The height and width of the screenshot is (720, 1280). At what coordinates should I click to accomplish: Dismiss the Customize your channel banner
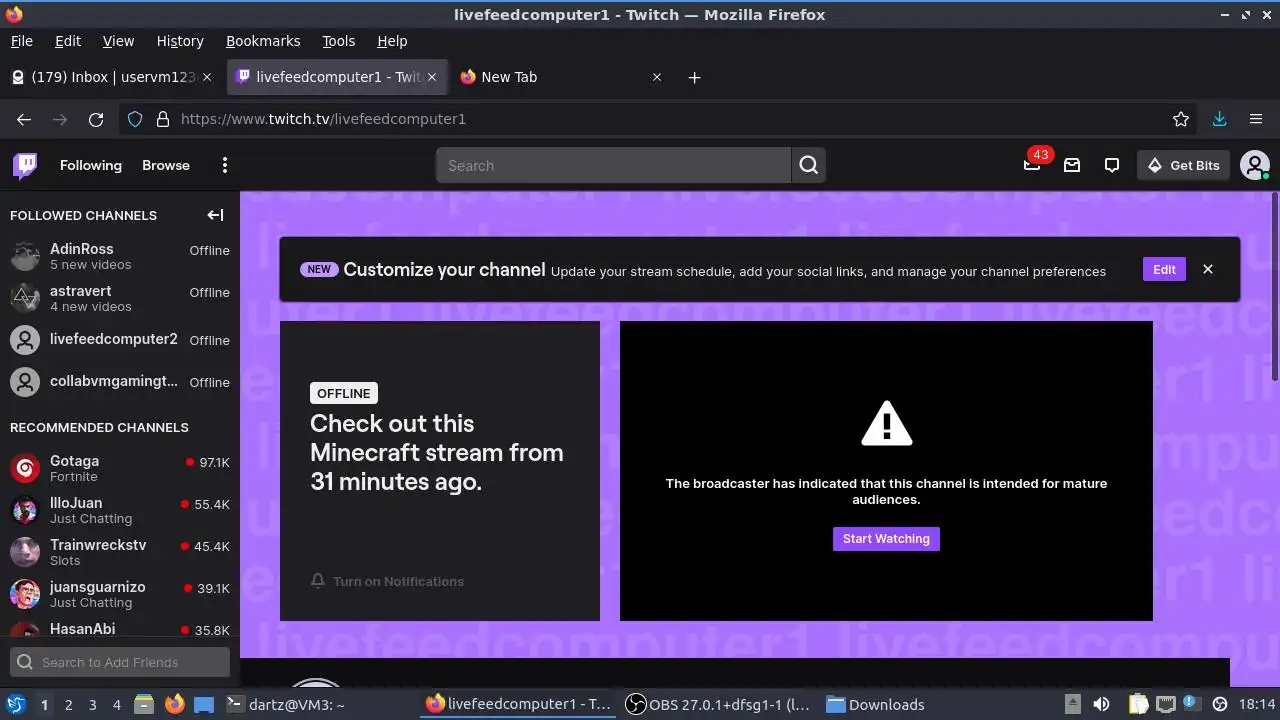pos(1208,269)
